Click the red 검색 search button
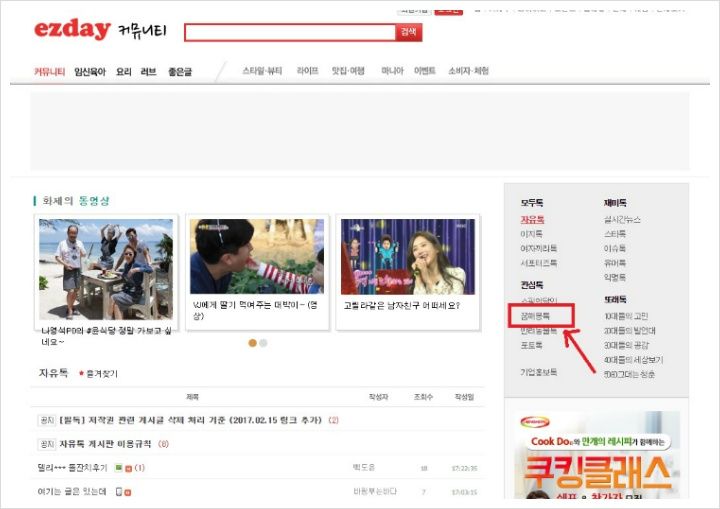 (409, 32)
